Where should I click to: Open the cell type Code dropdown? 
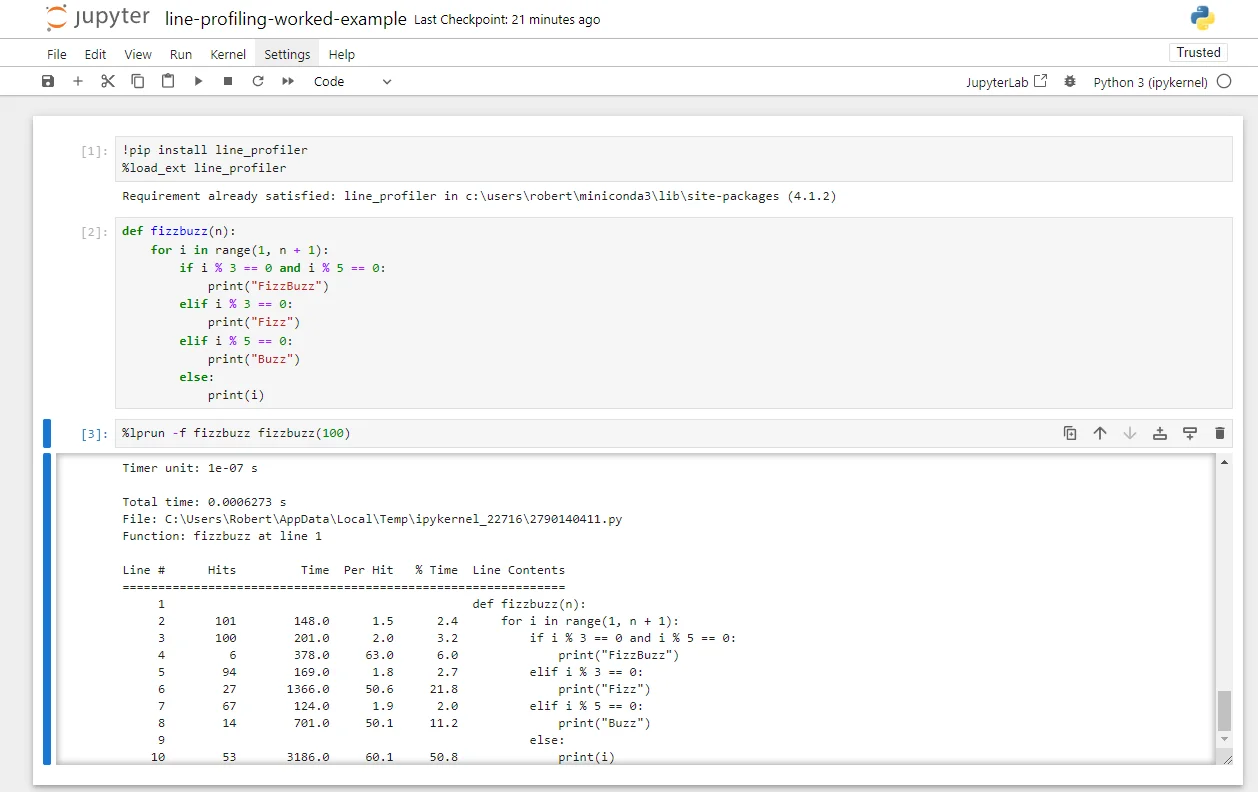coord(353,81)
